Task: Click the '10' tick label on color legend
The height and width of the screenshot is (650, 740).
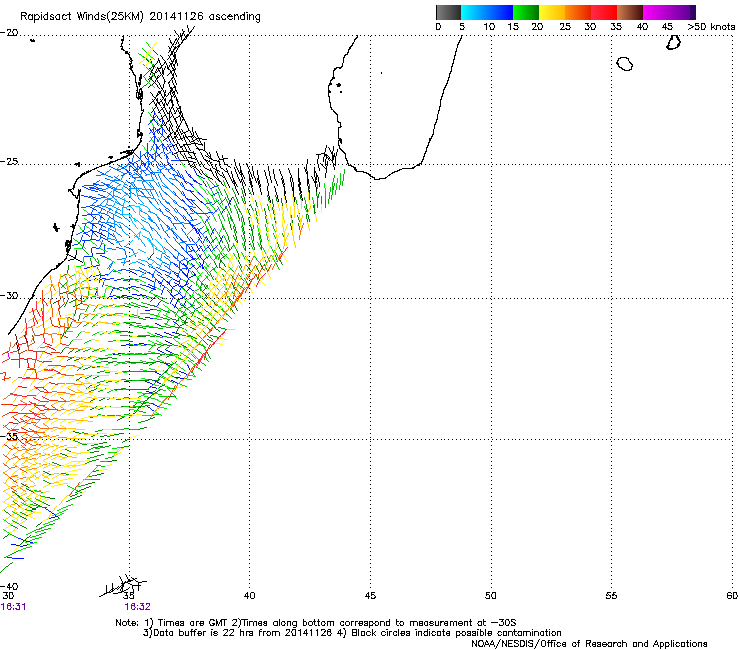Action: click(x=489, y=27)
